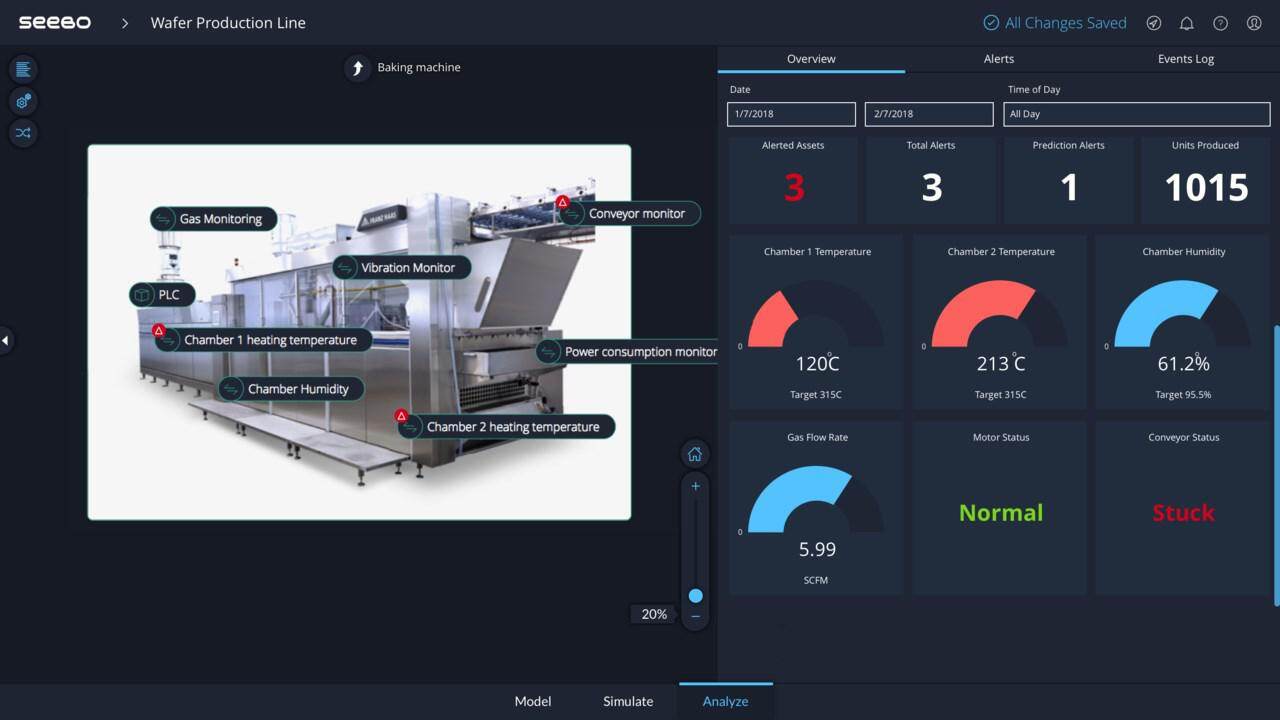
Task: Select the shuffle flow icon in left sidebar
Action: coord(23,133)
